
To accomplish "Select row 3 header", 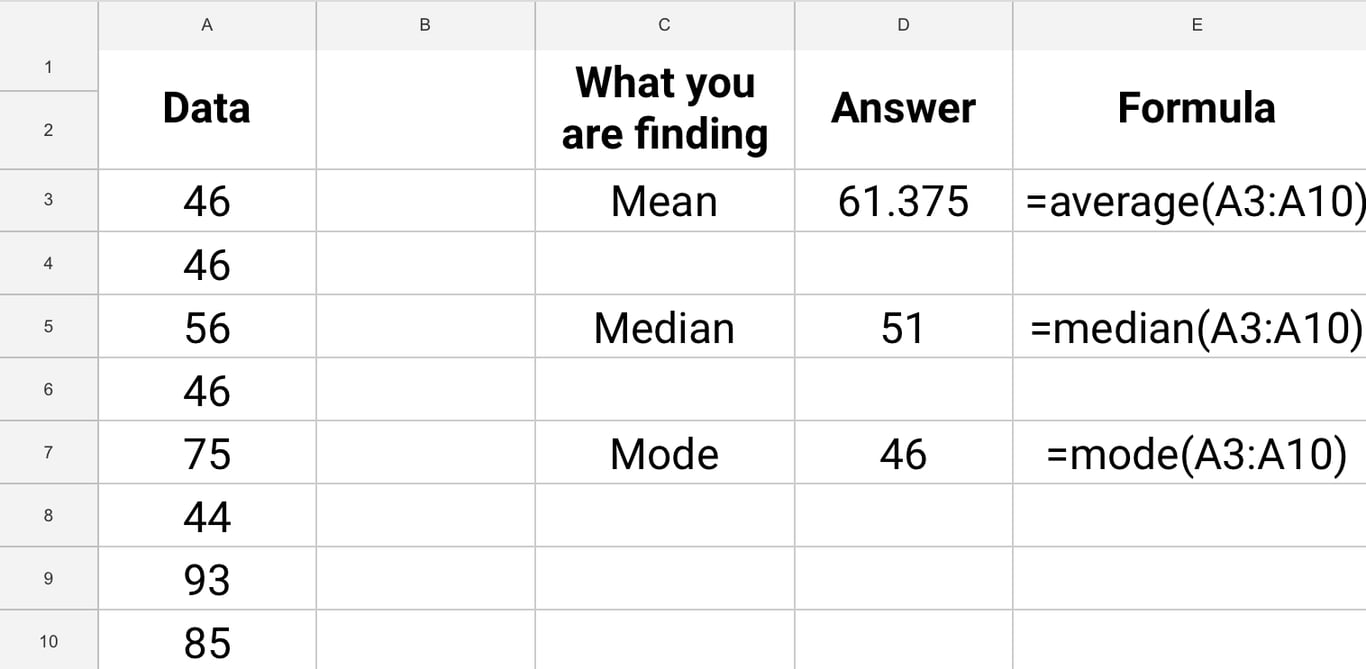I will (x=49, y=200).
